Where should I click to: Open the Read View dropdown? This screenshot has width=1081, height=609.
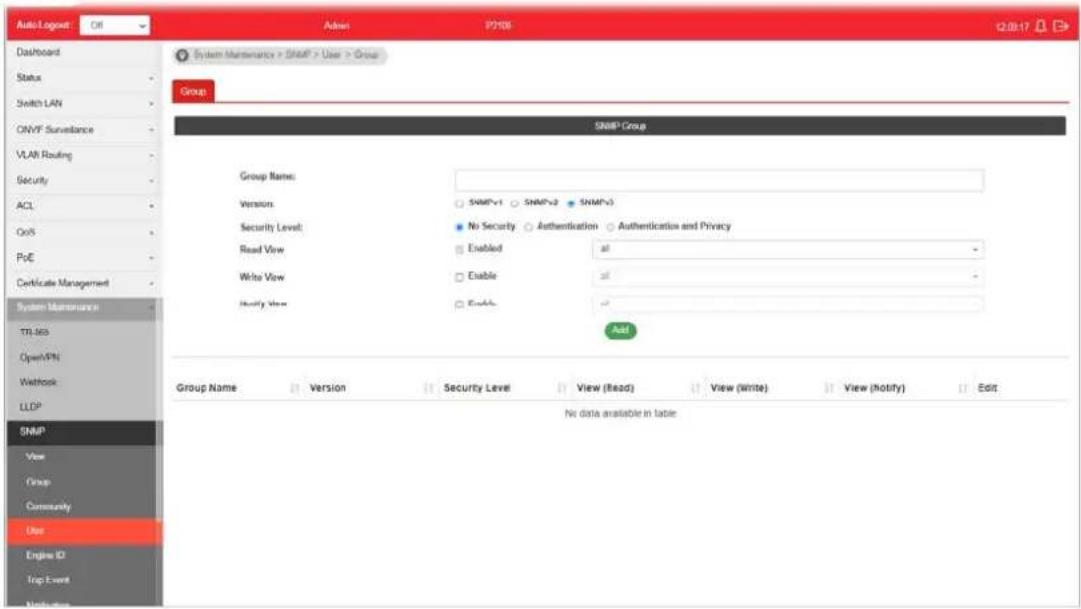click(788, 249)
